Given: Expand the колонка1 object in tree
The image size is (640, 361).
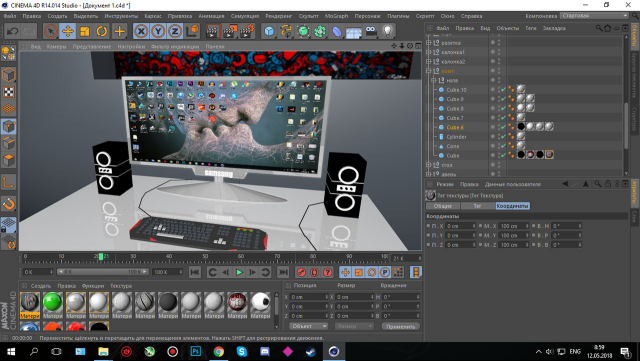Looking at the screenshot, I should (x=429, y=52).
